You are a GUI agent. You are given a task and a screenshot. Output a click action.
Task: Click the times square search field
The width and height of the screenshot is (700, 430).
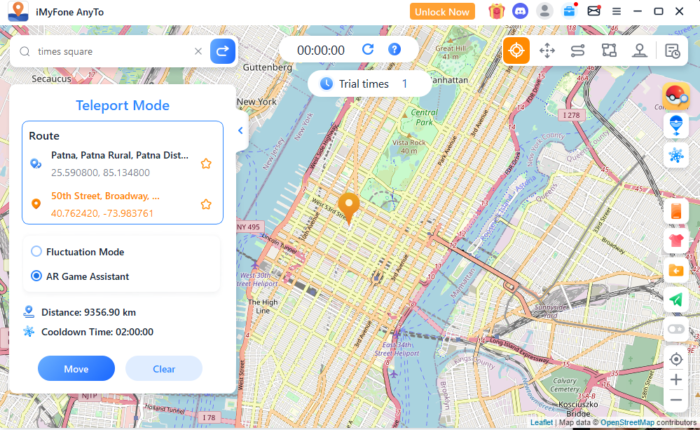pyautogui.click(x=112, y=51)
